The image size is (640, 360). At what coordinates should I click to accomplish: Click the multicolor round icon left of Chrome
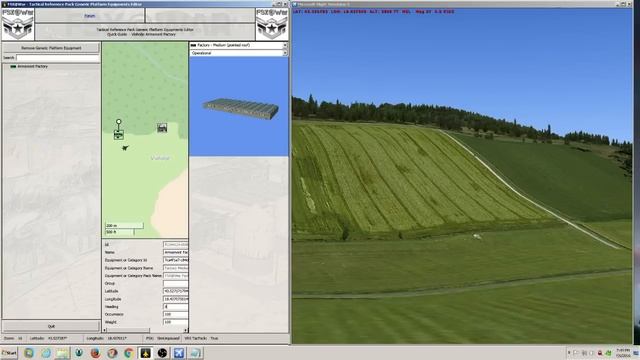pos(112,353)
